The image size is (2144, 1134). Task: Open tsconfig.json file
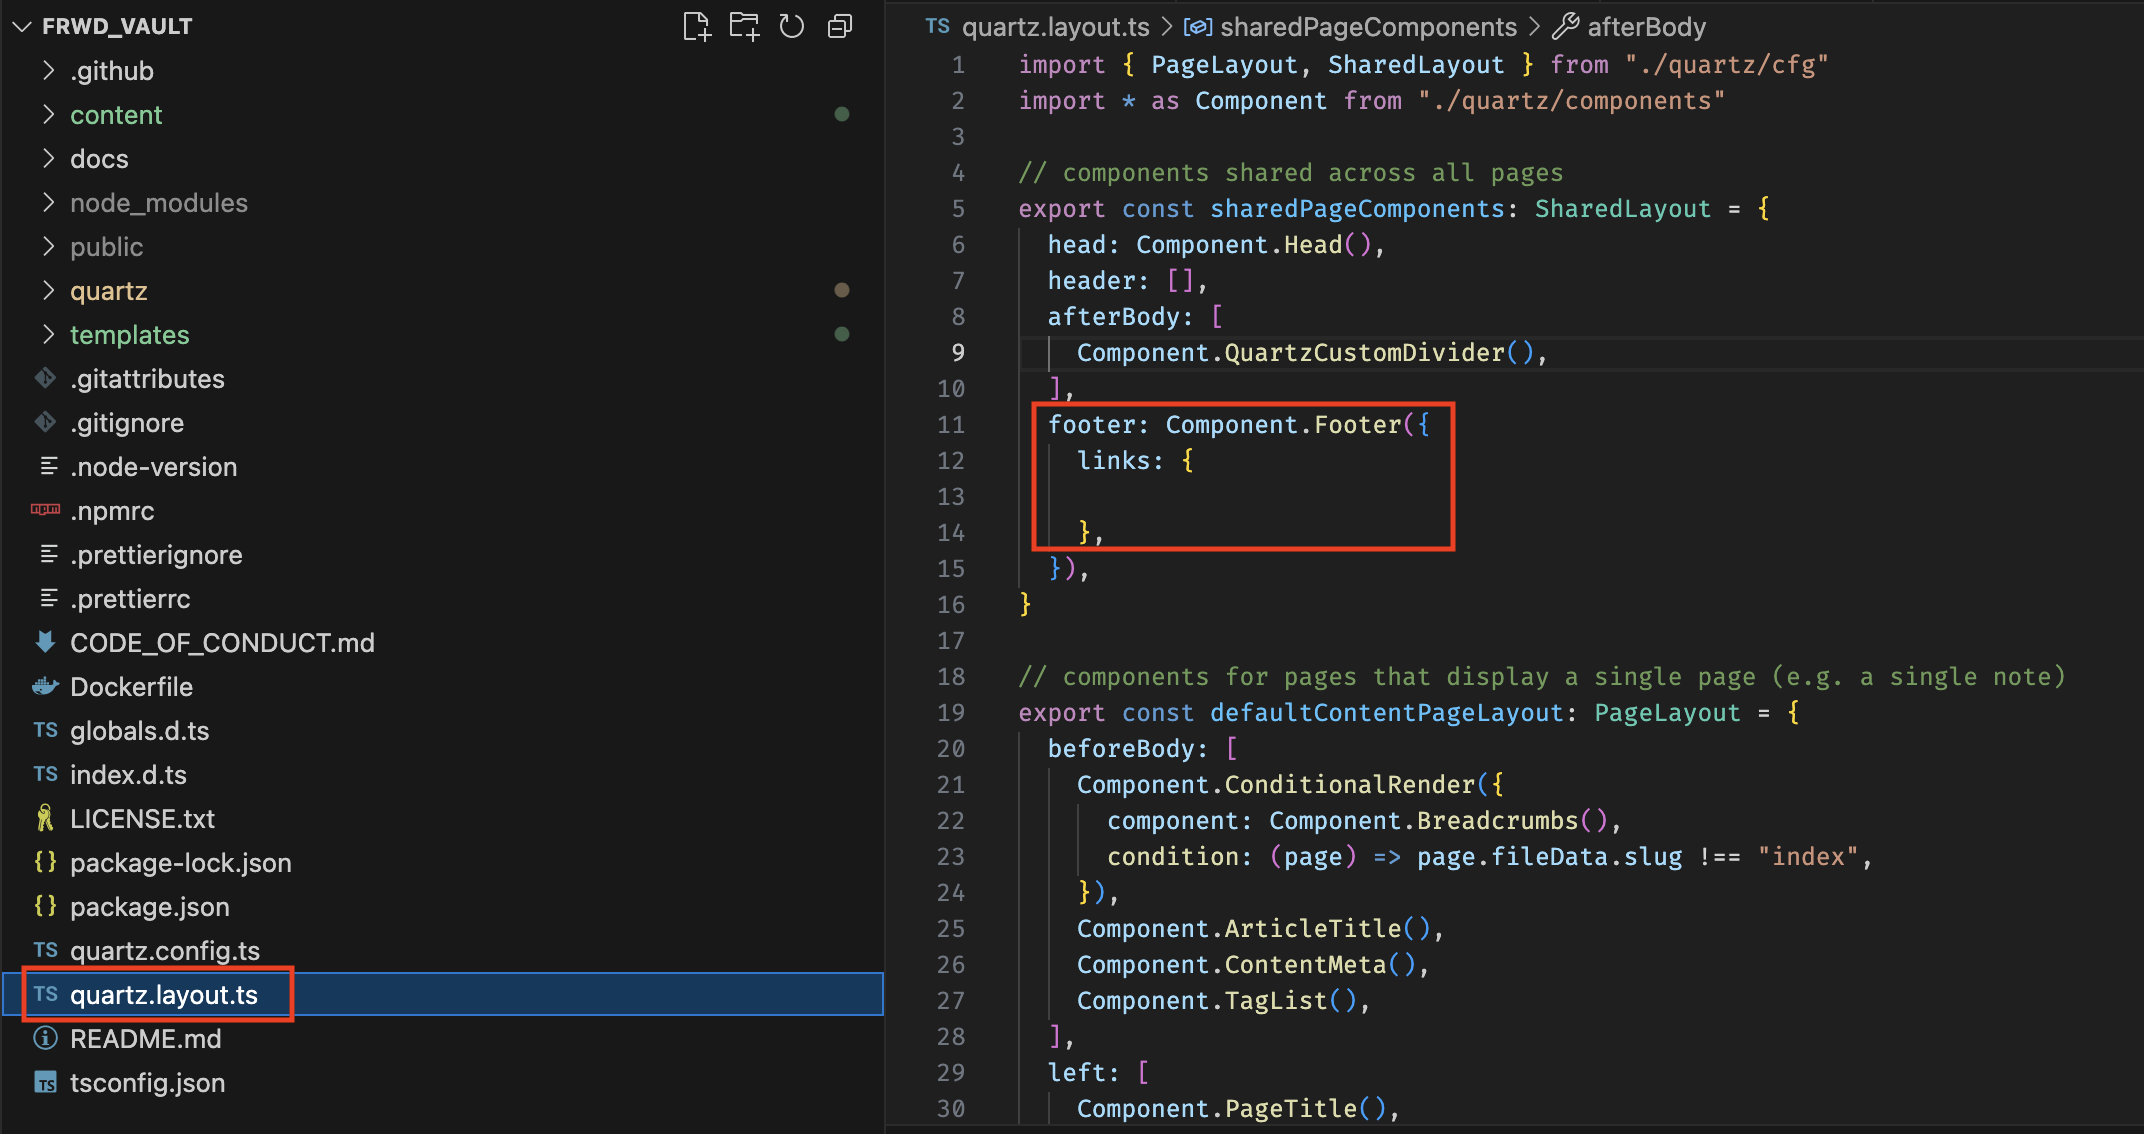tap(147, 1083)
